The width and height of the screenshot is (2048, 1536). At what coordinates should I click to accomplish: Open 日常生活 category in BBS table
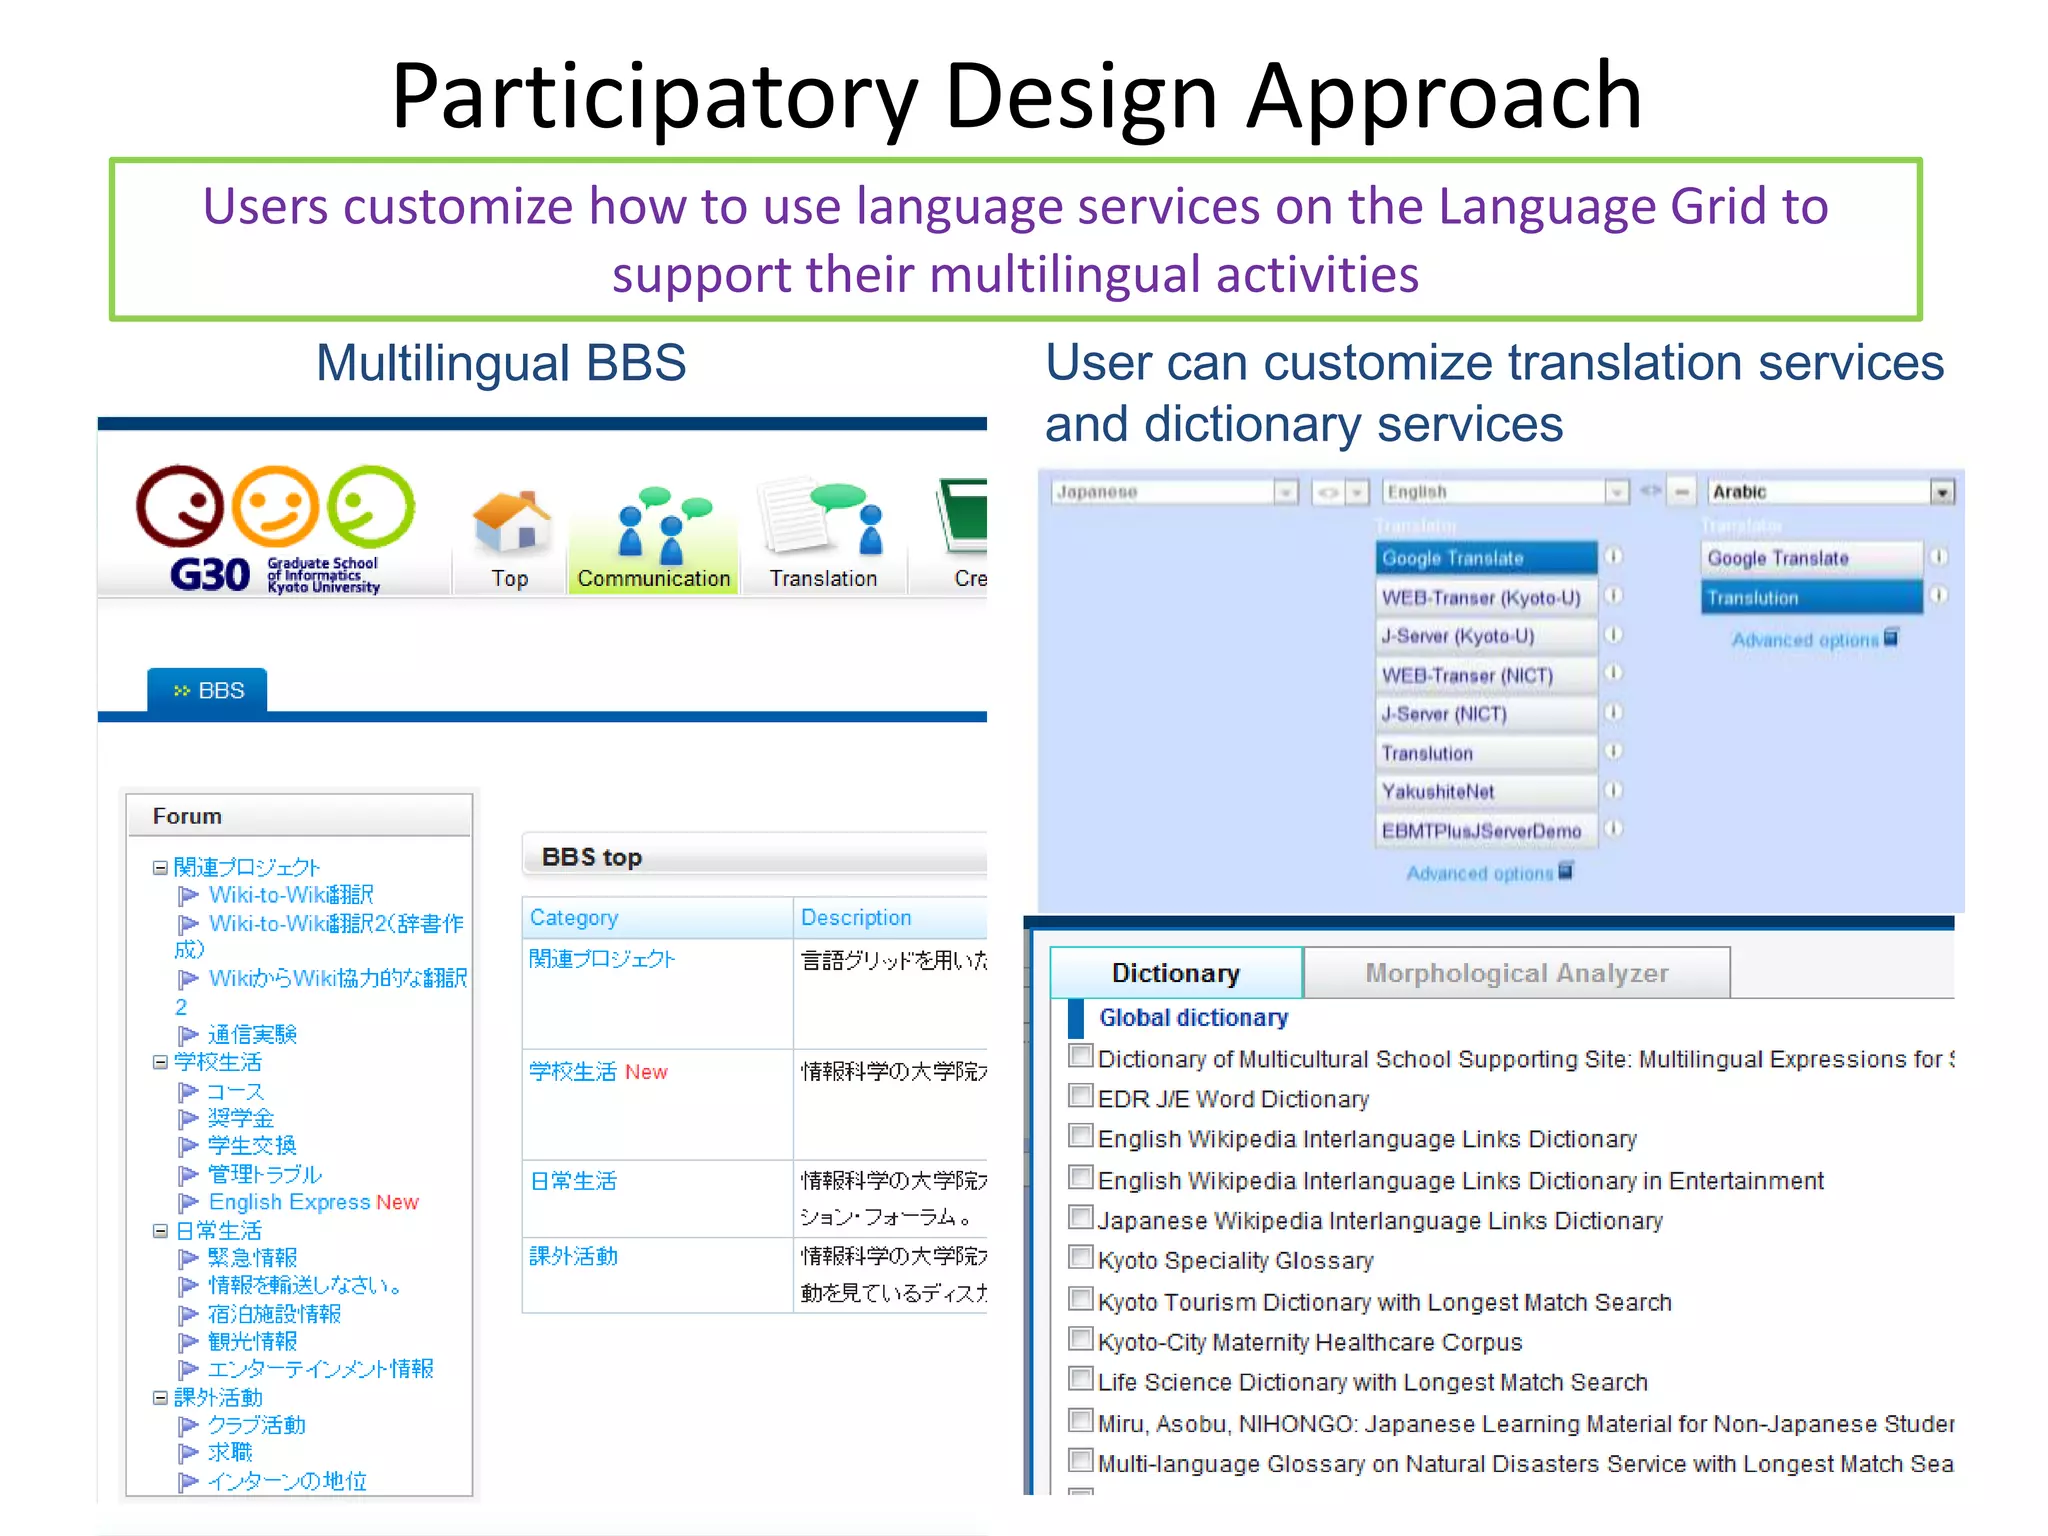coord(573,1181)
